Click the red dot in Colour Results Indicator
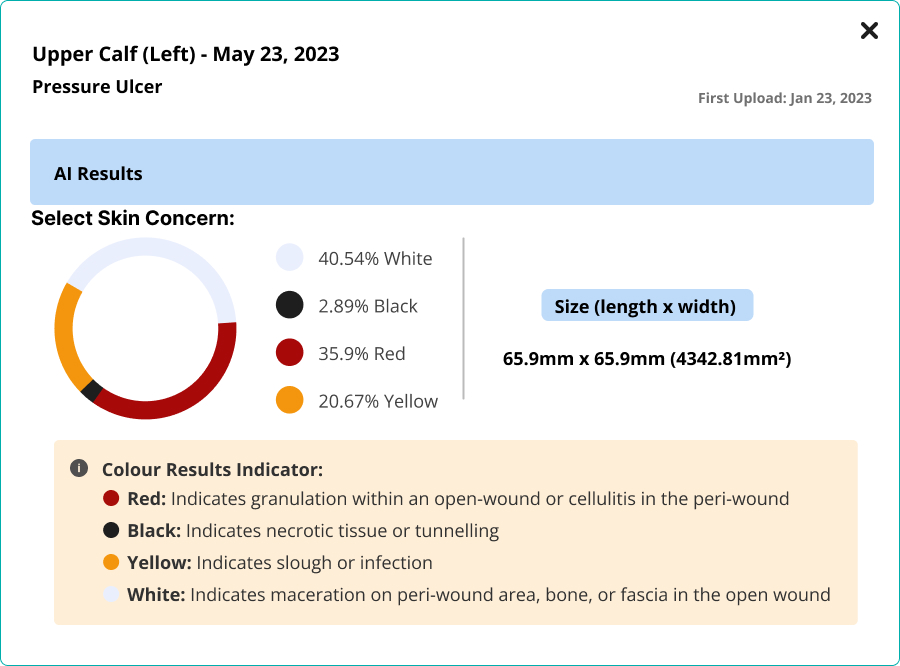The height and width of the screenshot is (666, 900). tap(111, 498)
